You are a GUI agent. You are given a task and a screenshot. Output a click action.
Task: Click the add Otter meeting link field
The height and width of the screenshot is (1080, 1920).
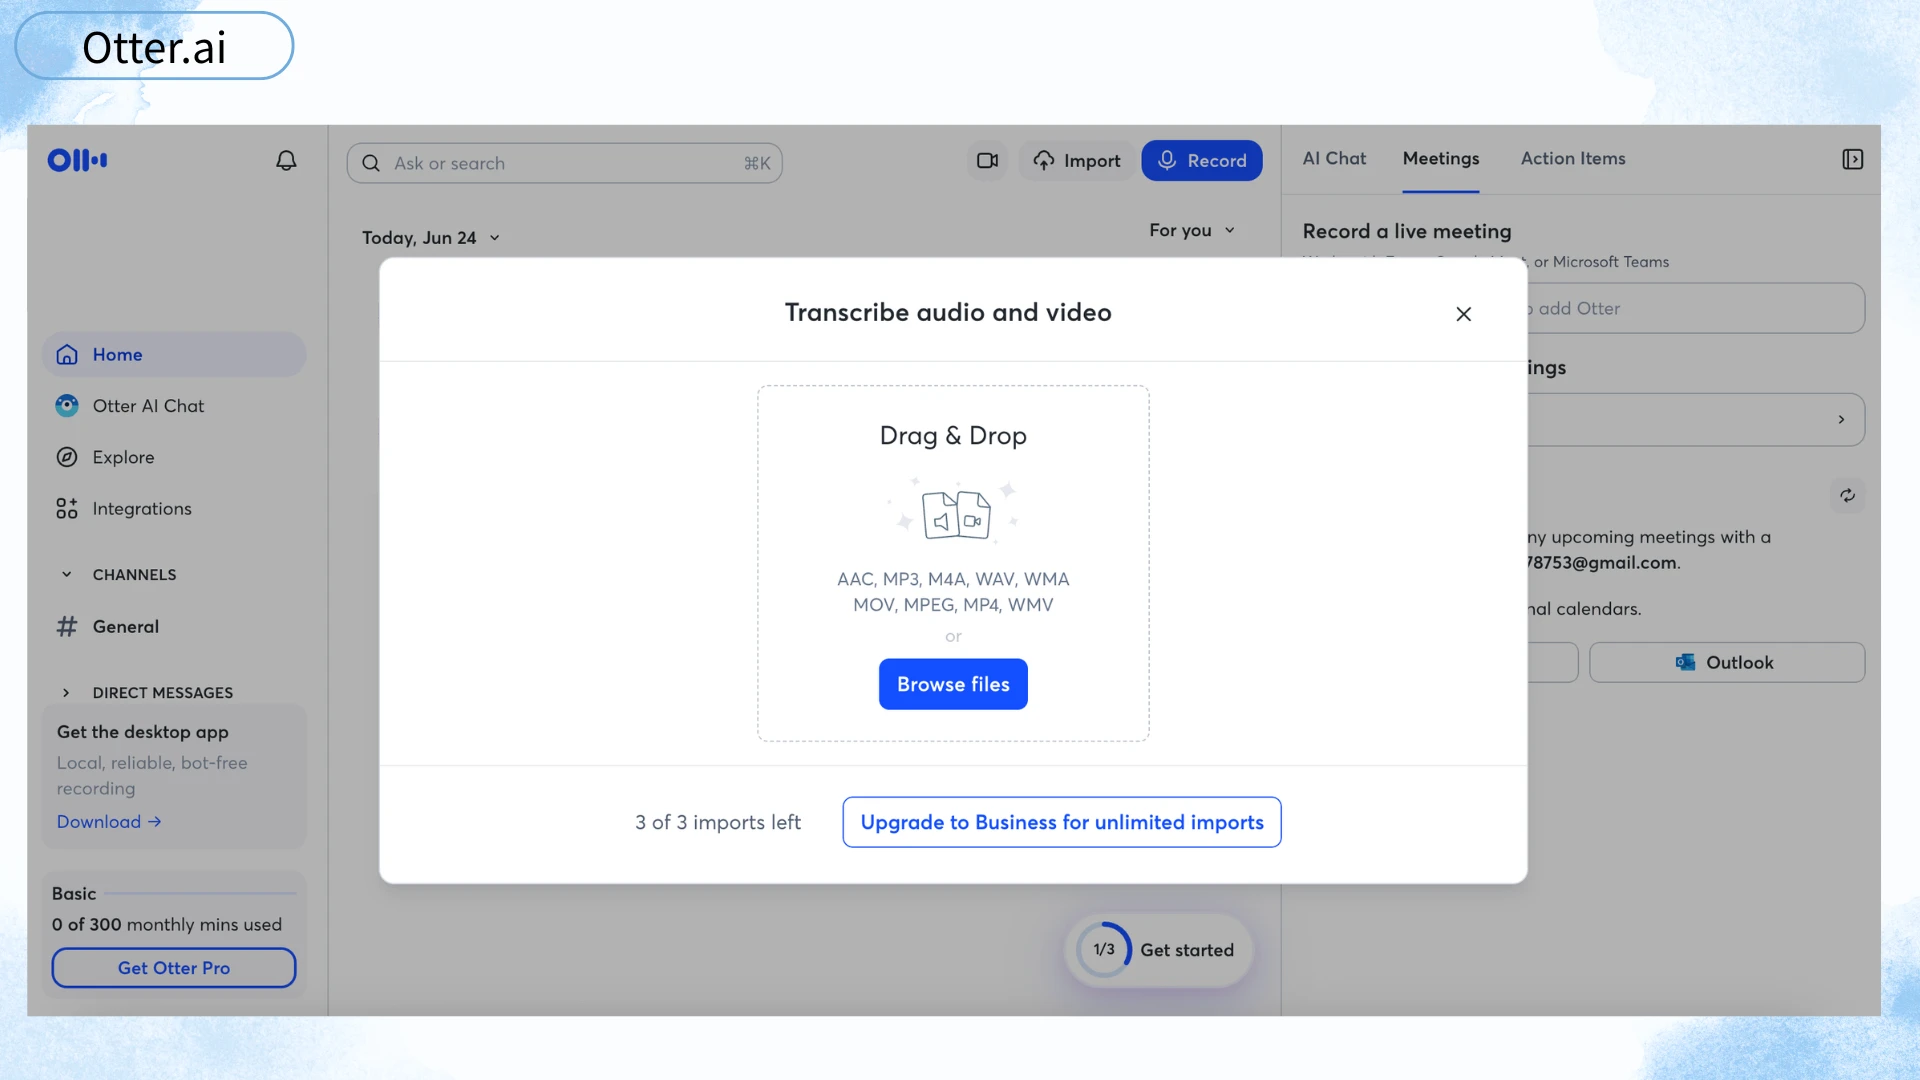point(1694,308)
